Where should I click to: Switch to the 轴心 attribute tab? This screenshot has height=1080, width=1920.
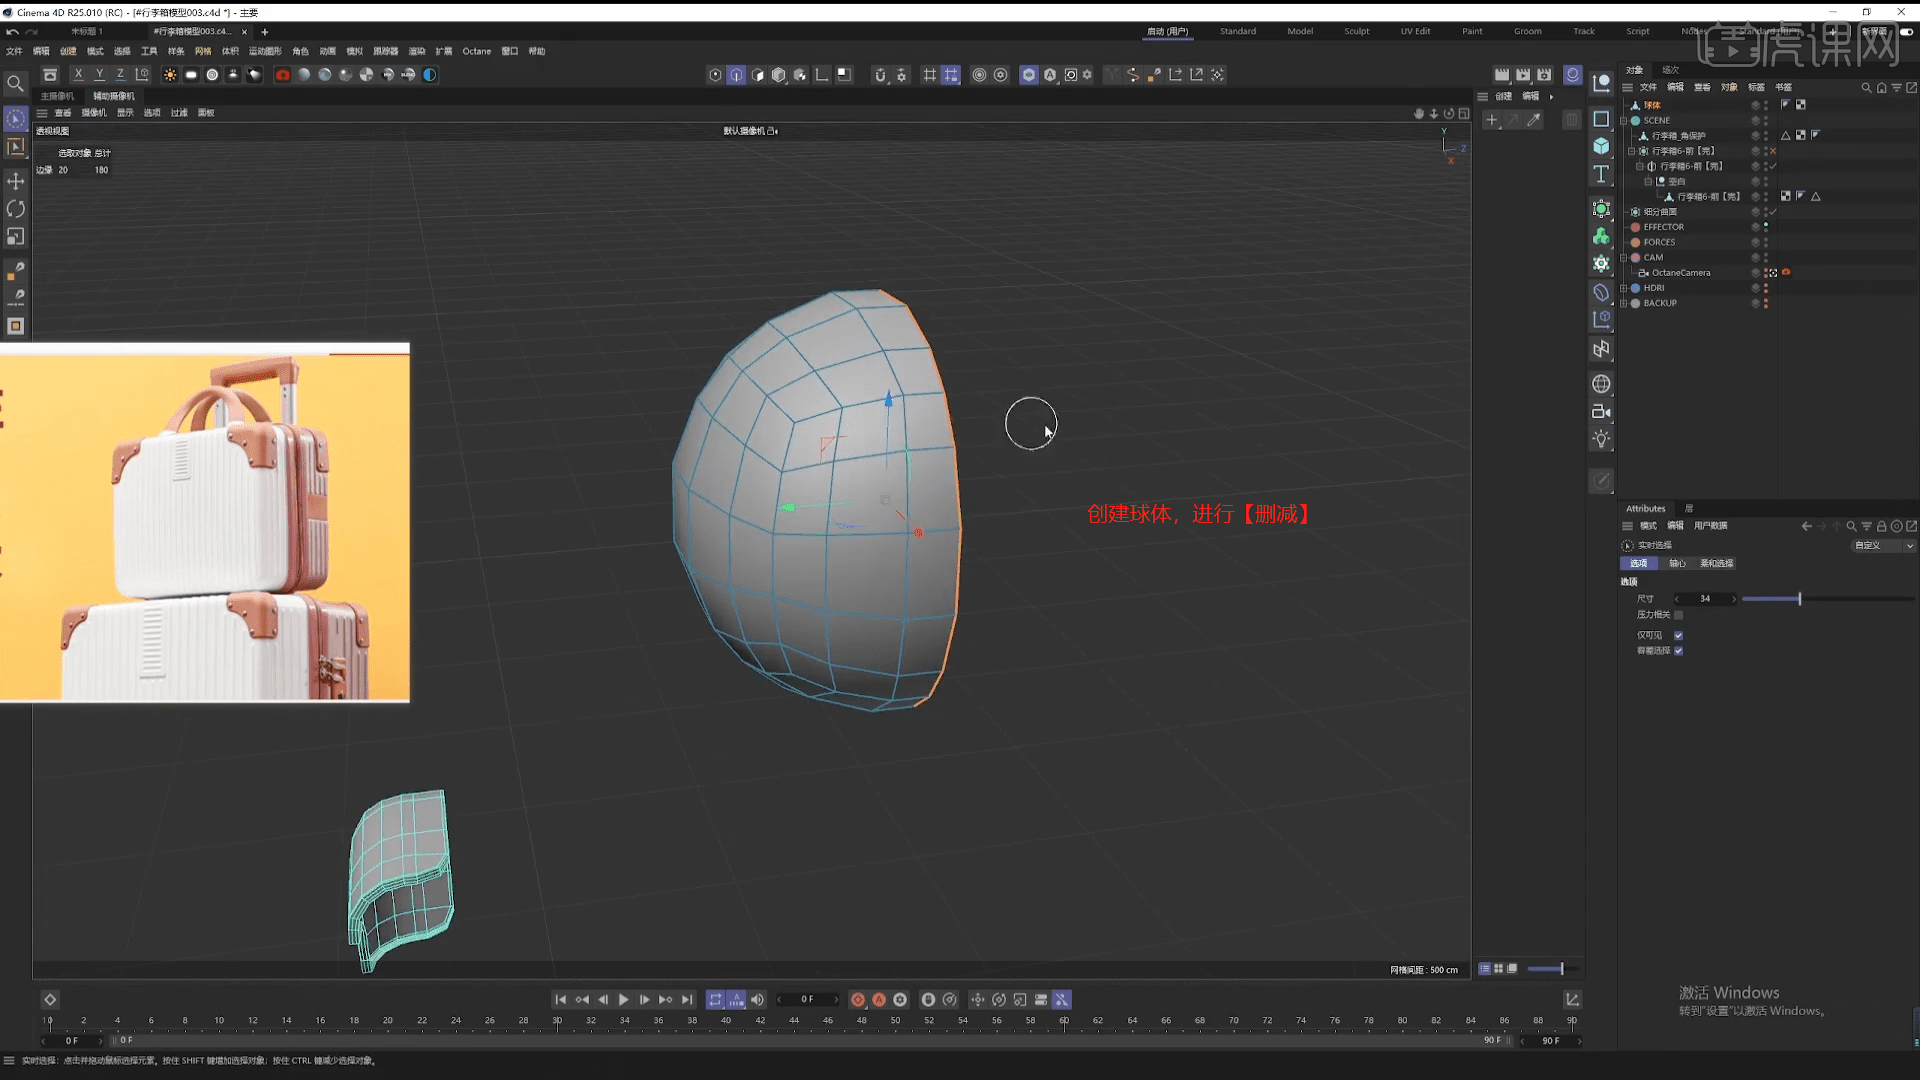click(x=1677, y=564)
